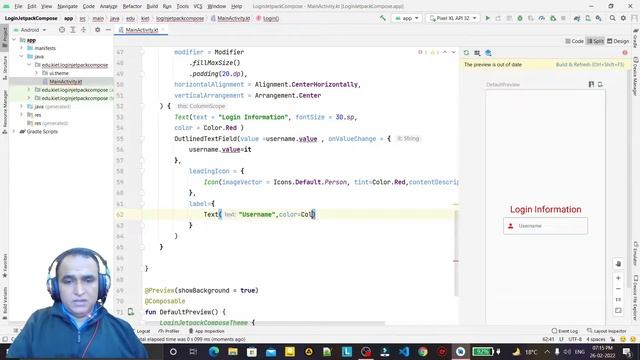Click the preview Refresh icon
Viewport: 640px width, 360px height.
pyautogui.click(x=466, y=53)
